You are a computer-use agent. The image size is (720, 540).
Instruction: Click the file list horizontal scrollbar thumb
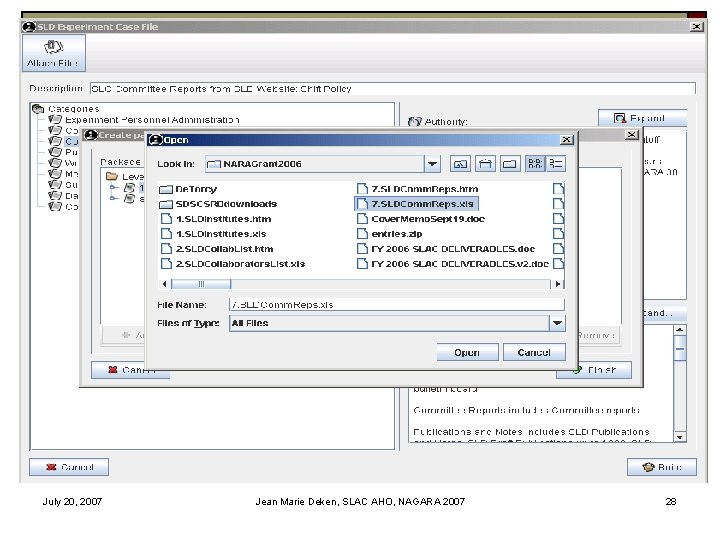201,284
